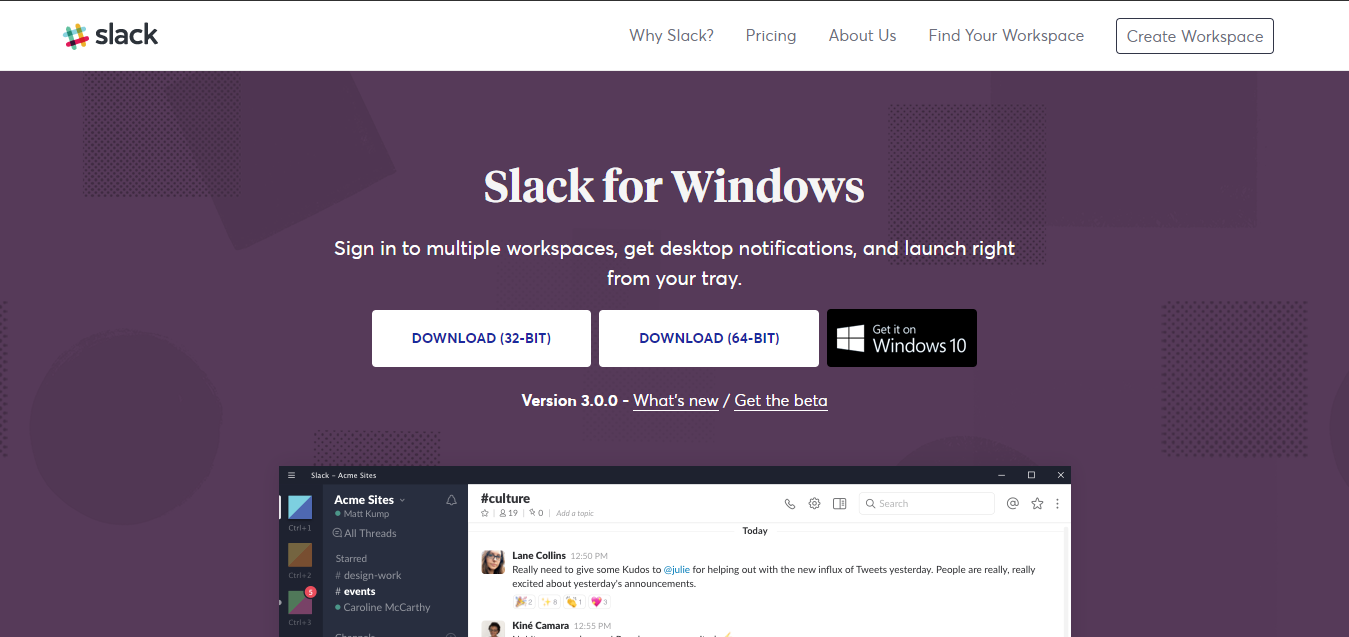Go to the Pricing page

[x=771, y=36]
